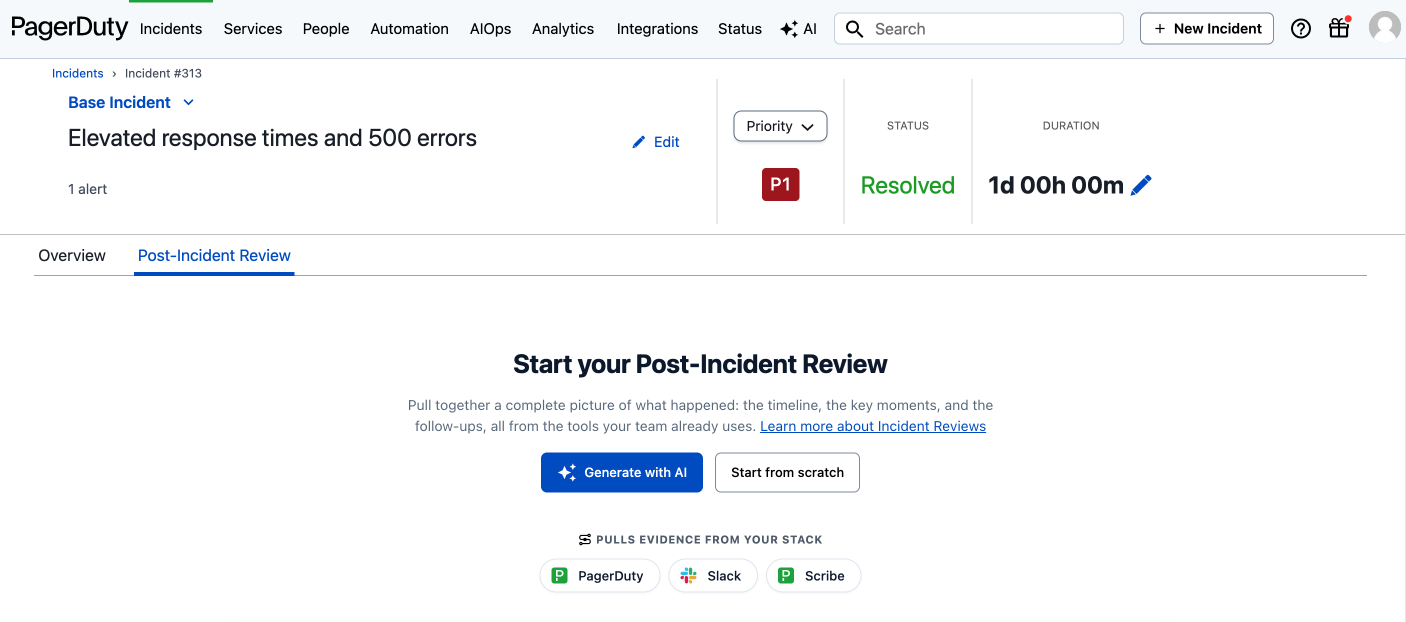Edit the incident title
Image resolution: width=1406 pixels, height=622 pixels.
(x=656, y=142)
